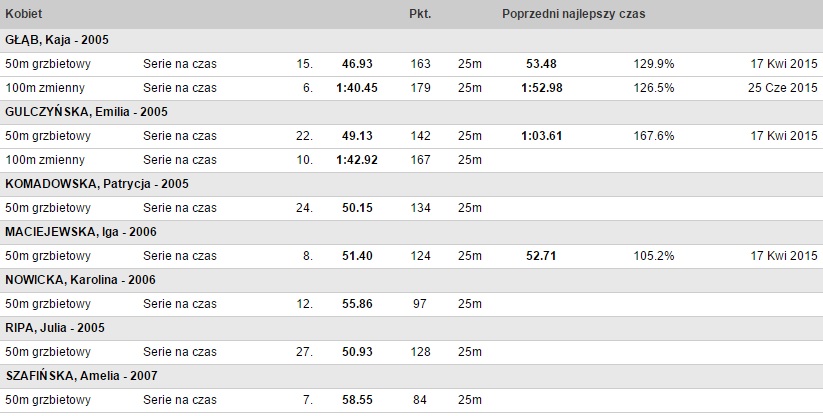Select Kaja Głąb's 46.93 backstroke time
The width and height of the screenshot is (823, 416).
[x=357, y=64]
